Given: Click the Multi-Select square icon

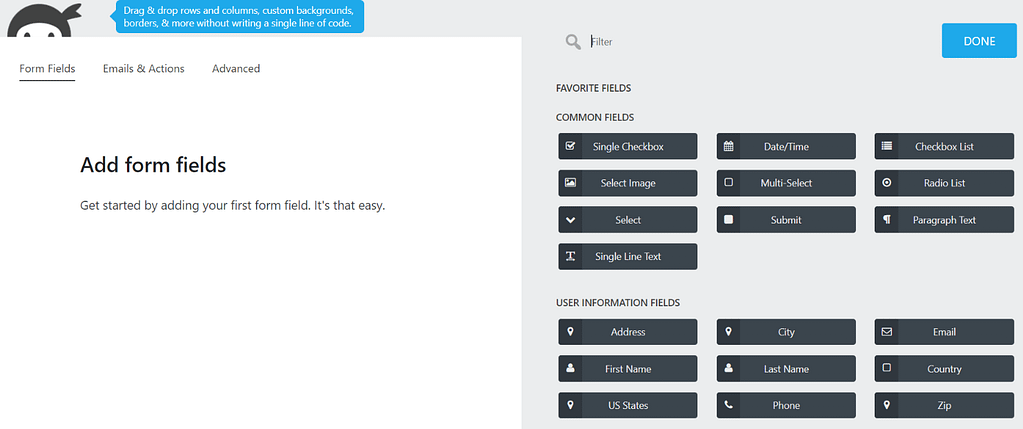Looking at the screenshot, I should point(729,183).
